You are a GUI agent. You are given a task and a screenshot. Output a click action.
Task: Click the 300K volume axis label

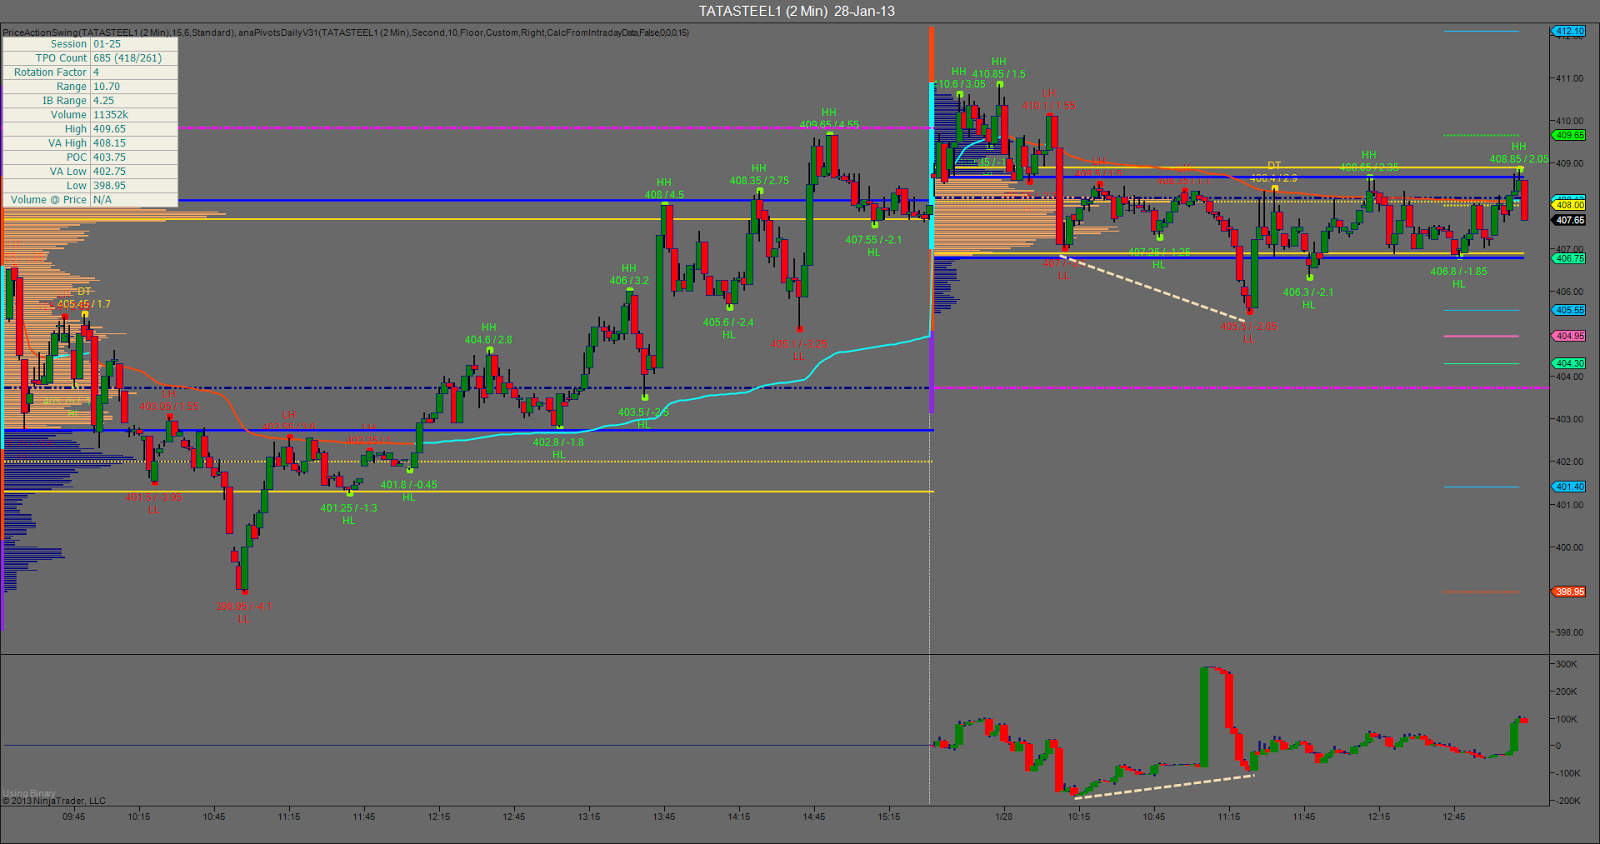tap(1567, 664)
